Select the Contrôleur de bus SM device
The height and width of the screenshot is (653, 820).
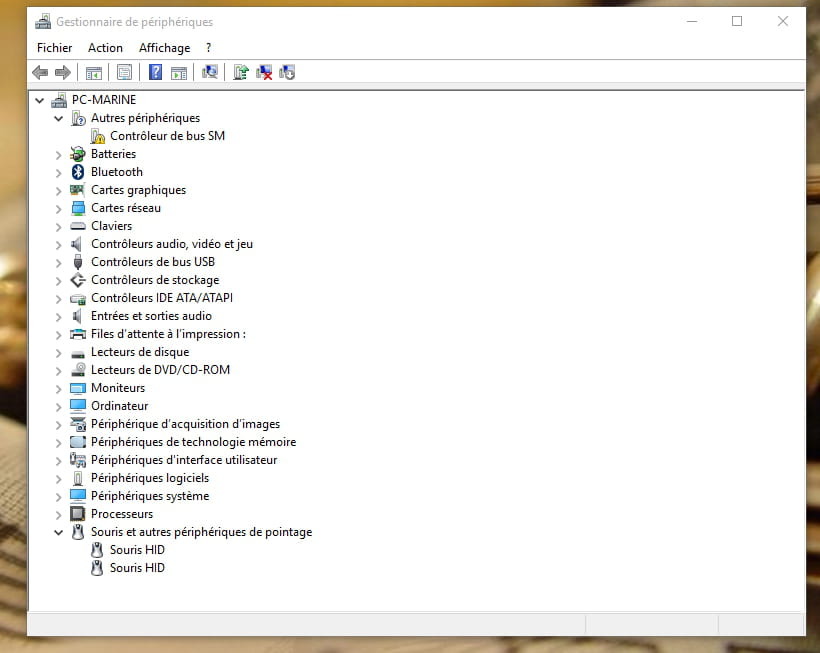(167, 136)
